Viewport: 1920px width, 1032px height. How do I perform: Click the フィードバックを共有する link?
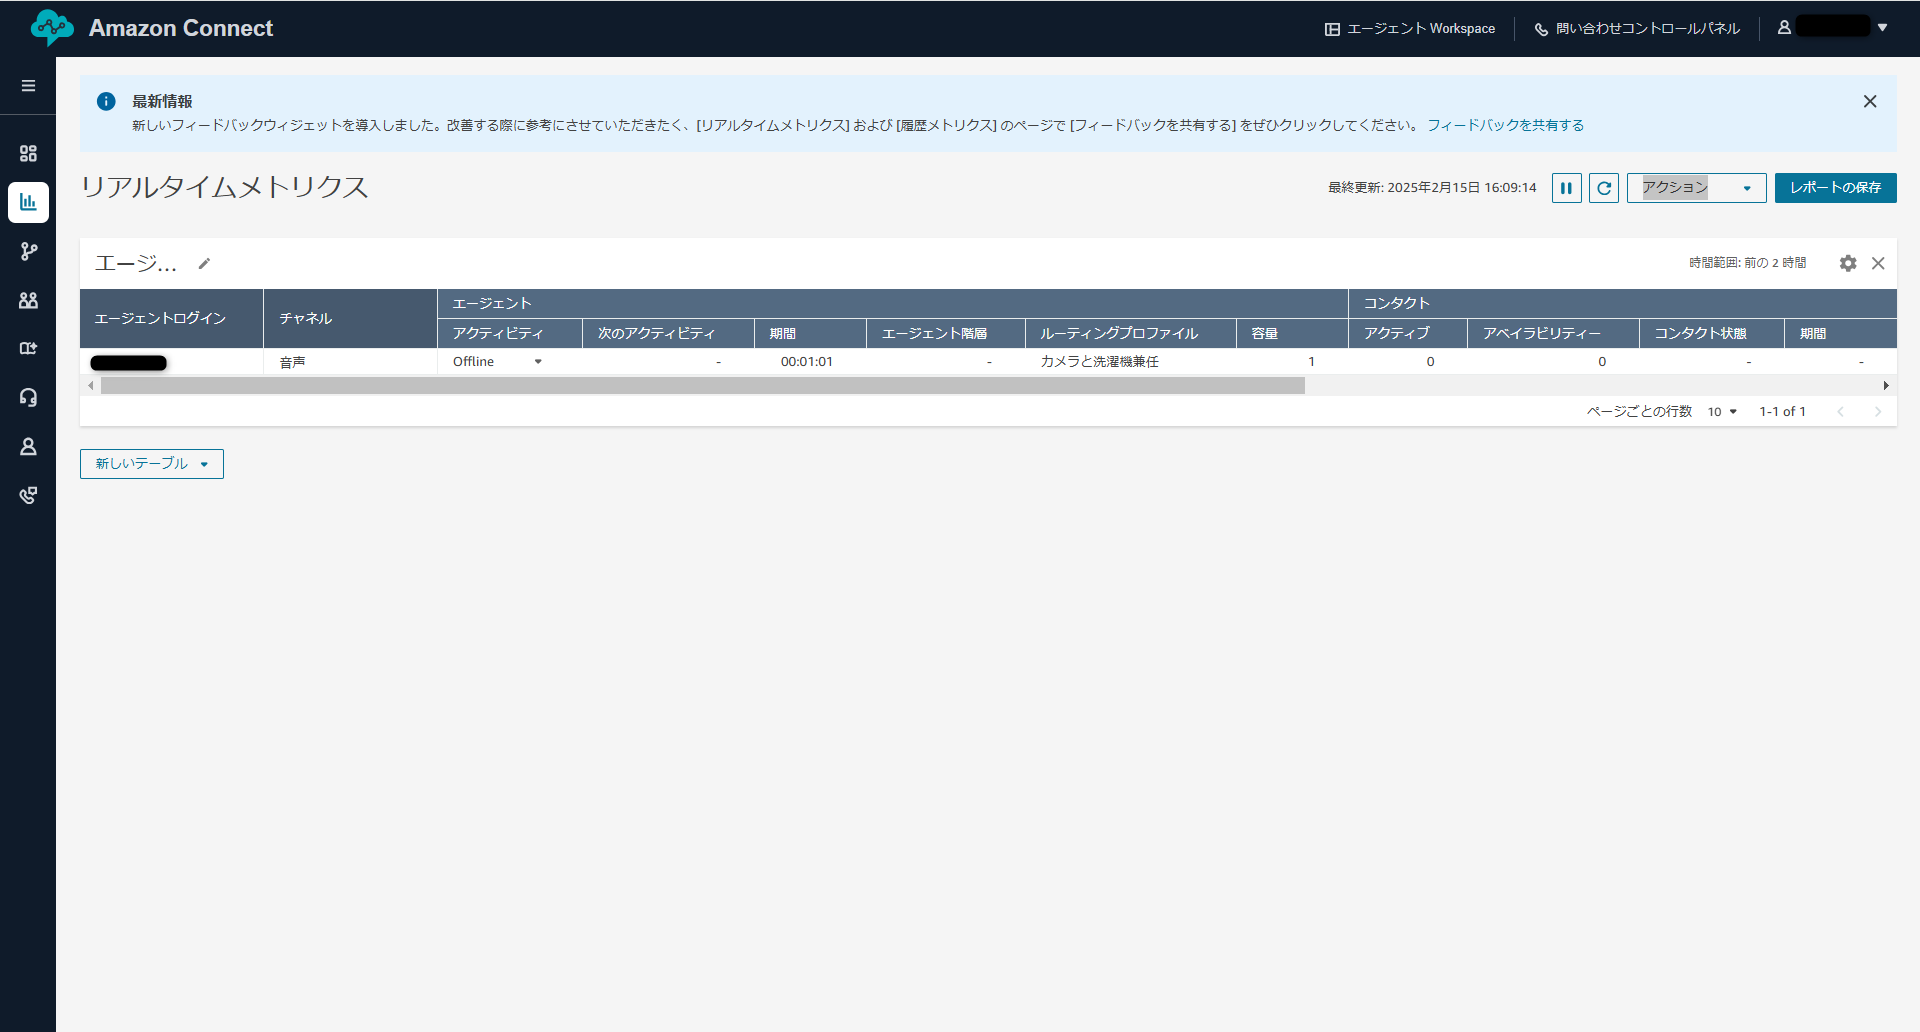[x=1505, y=126]
